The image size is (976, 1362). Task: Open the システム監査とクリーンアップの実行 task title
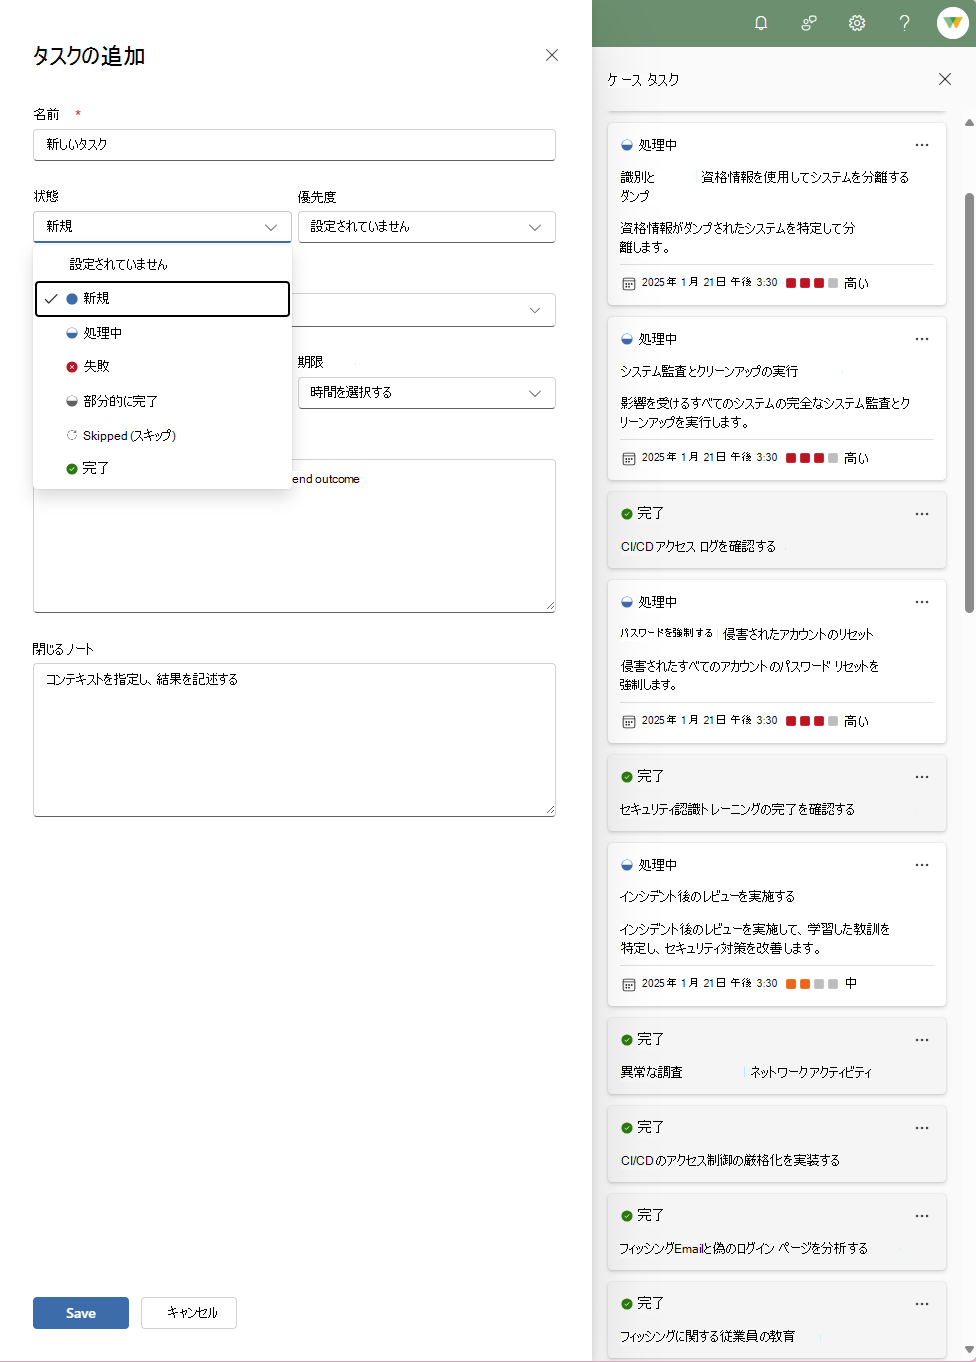(x=709, y=371)
